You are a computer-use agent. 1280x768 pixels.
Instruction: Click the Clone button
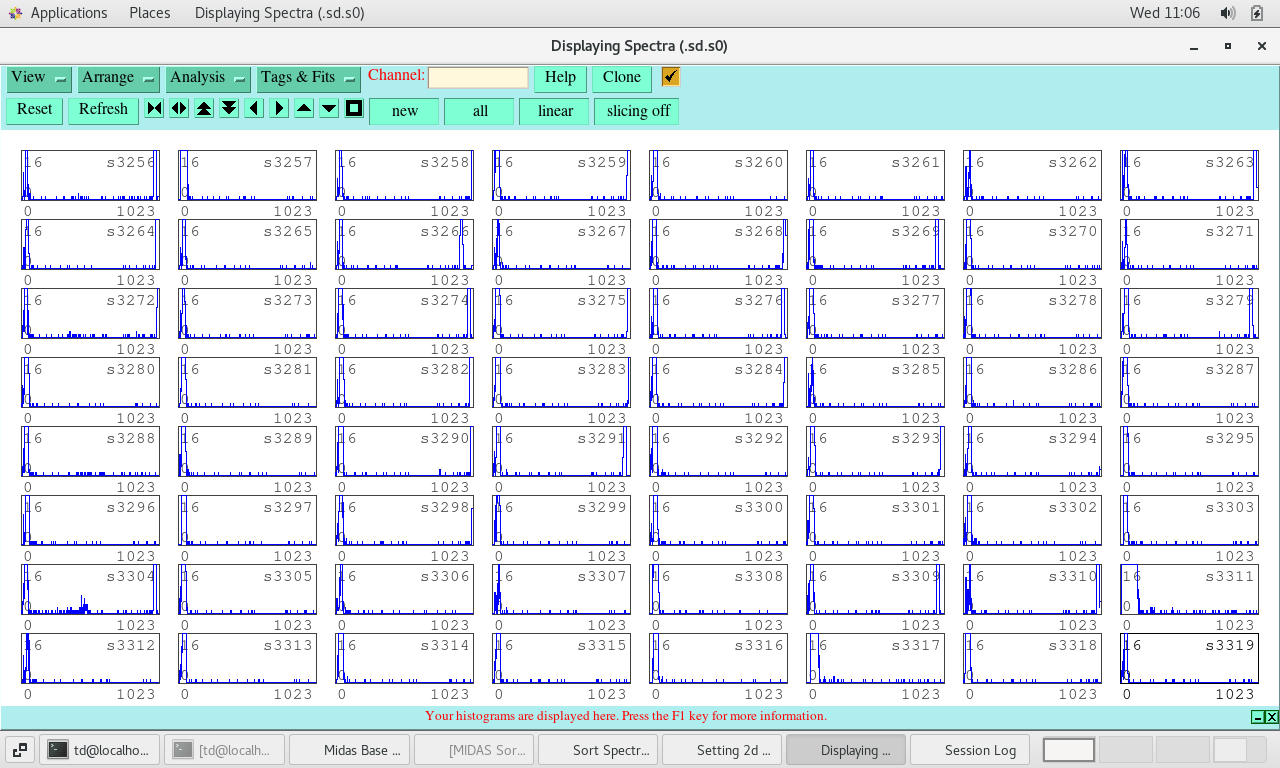621,78
